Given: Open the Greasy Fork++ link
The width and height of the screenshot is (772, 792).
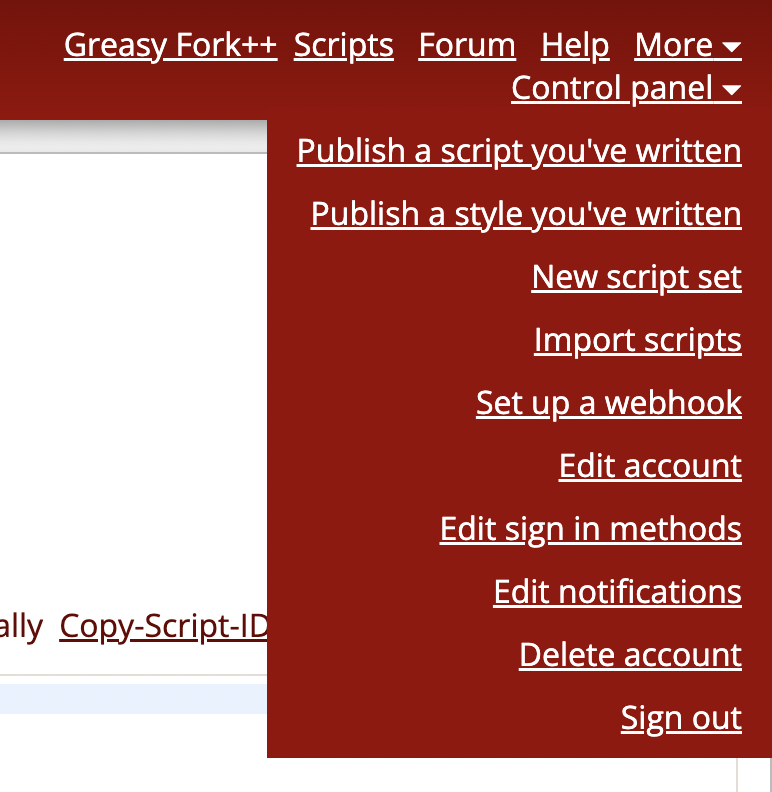Looking at the screenshot, I should click(x=170, y=45).
